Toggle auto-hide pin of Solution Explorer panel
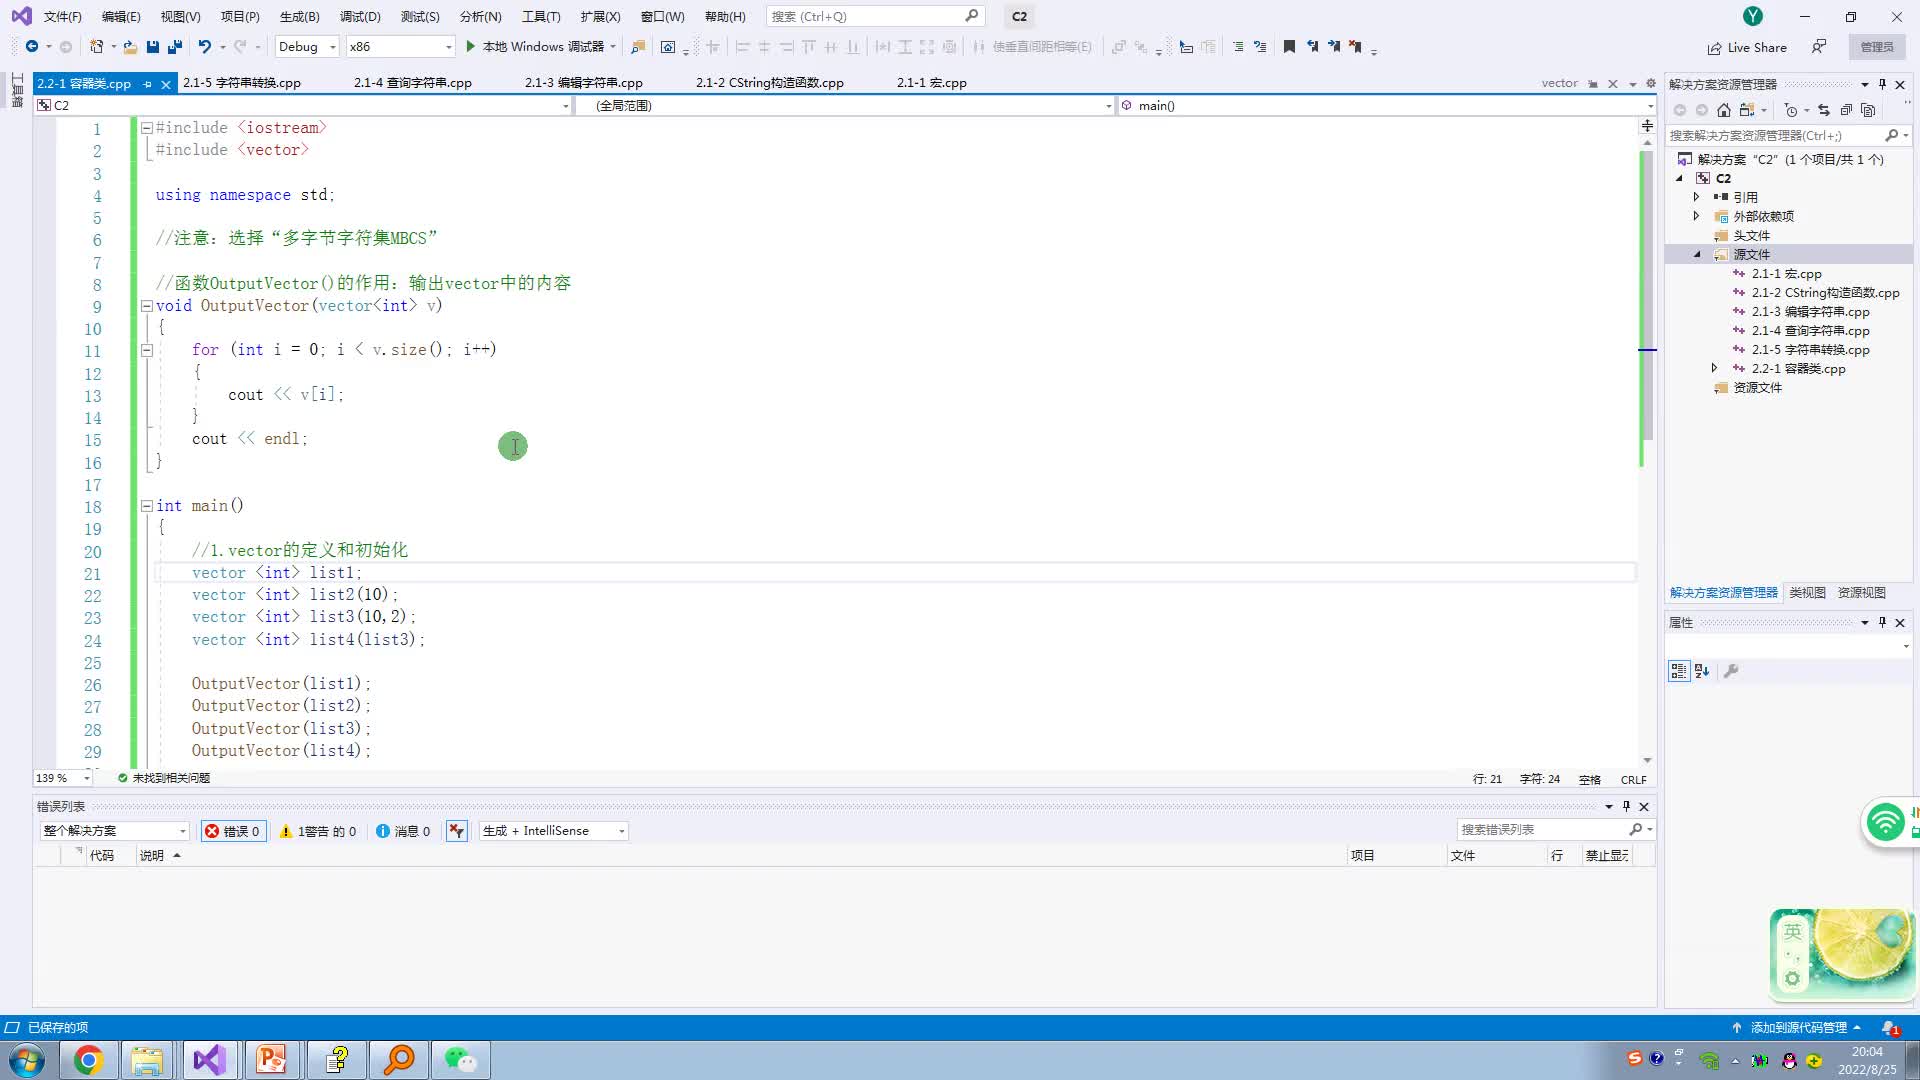 (x=1882, y=84)
